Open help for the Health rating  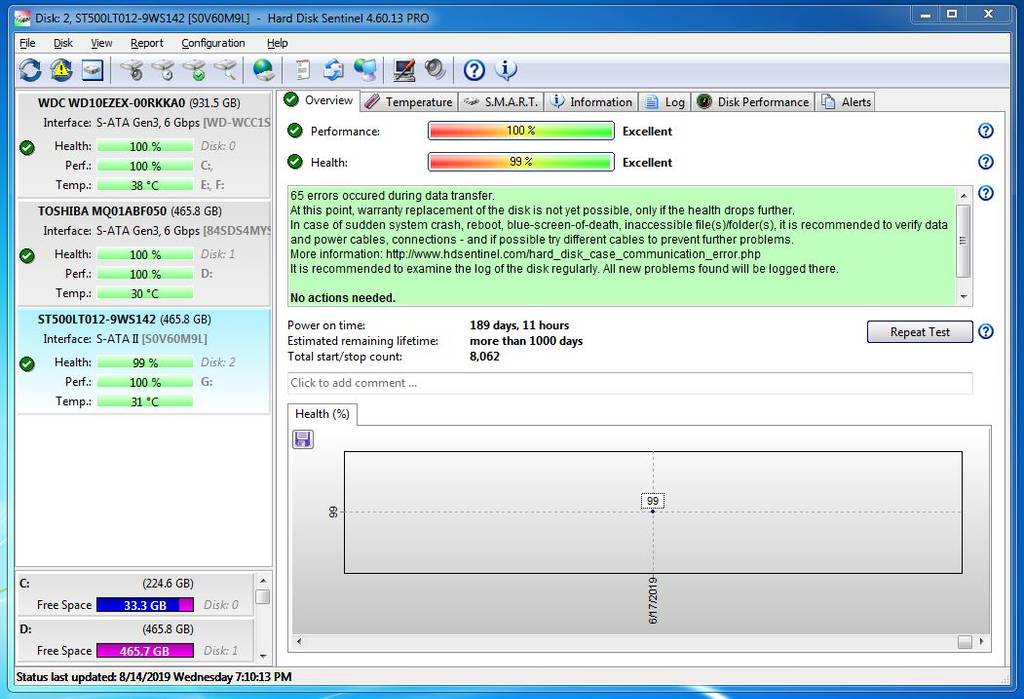(985, 162)
